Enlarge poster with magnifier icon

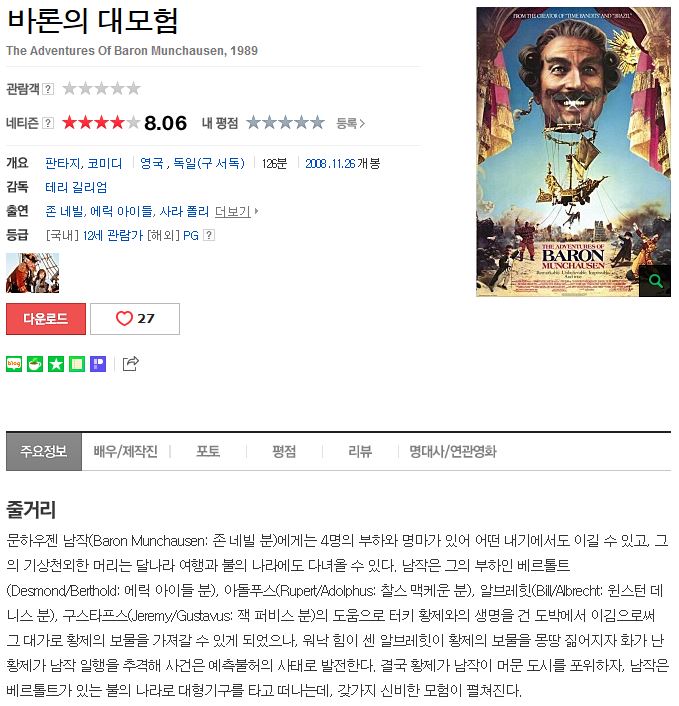(655, 281)
